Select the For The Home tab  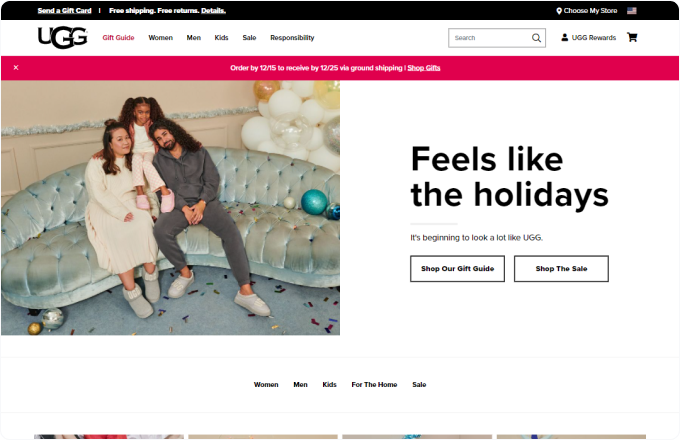pos(374,385)
